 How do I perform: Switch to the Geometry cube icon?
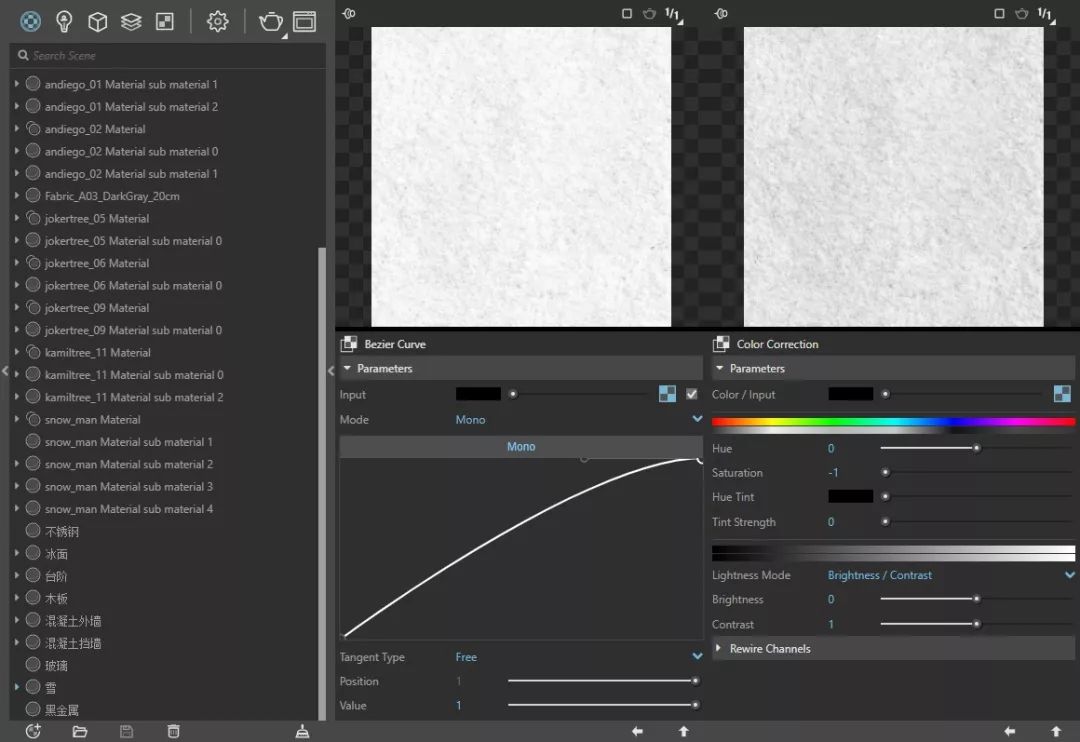97,21
